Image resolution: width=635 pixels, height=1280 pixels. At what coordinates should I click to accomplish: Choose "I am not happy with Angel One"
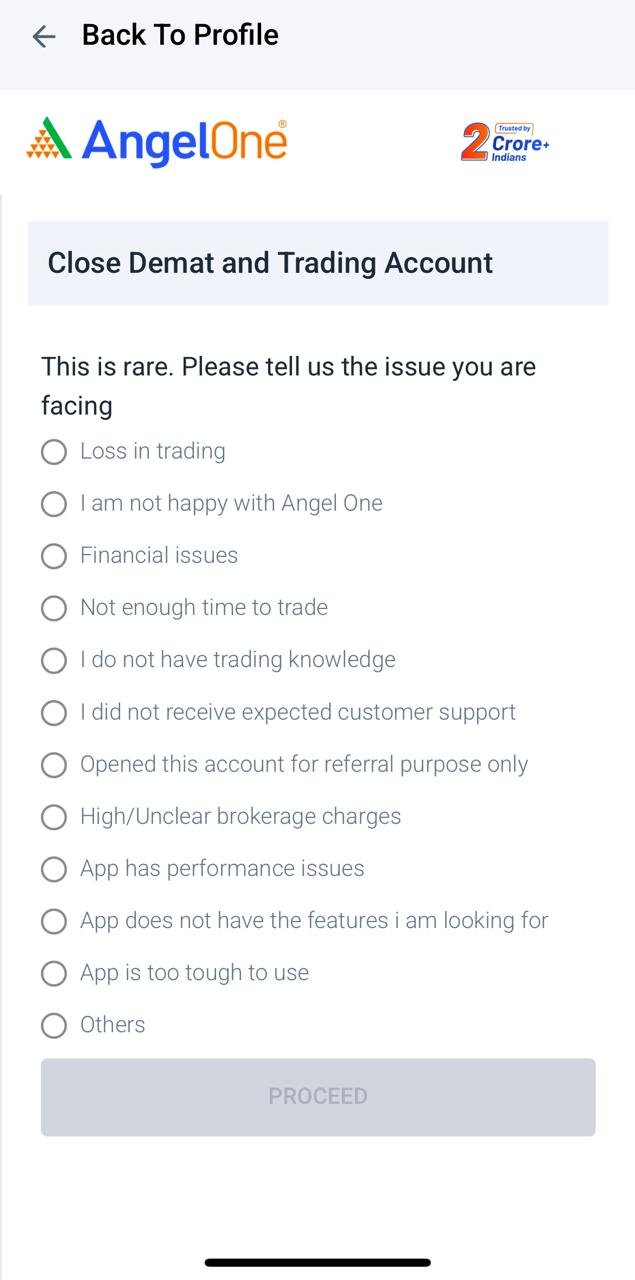[54, 504]
